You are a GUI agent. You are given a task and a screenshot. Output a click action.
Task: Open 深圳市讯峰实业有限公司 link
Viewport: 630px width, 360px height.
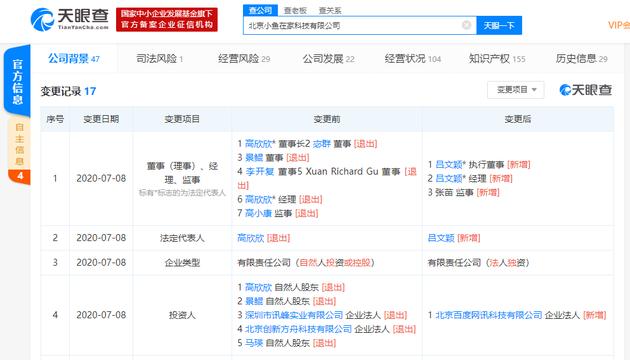[x=294, y=315]
